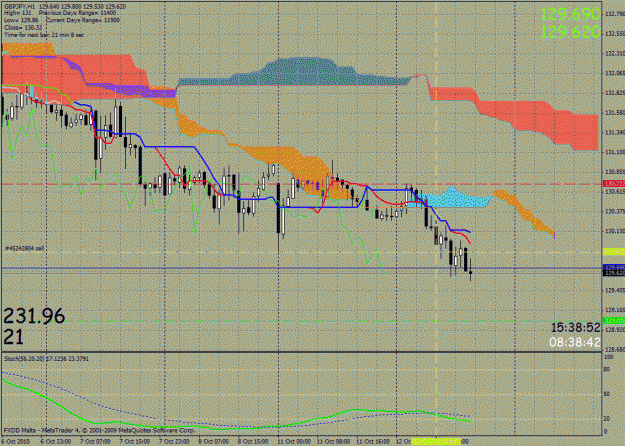This screenshot has height=446, width=625.
Task: Click the 50 level on stochastic scale
Action: pos(607,394)
